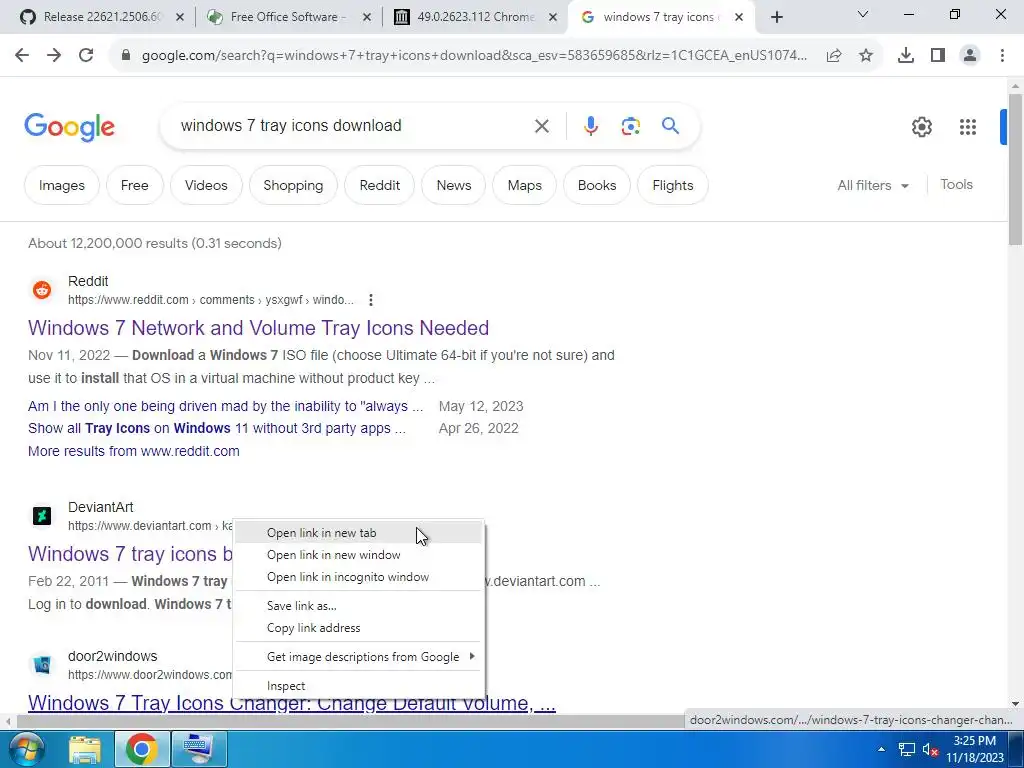Open the tab search chevron

pos(863,14)
